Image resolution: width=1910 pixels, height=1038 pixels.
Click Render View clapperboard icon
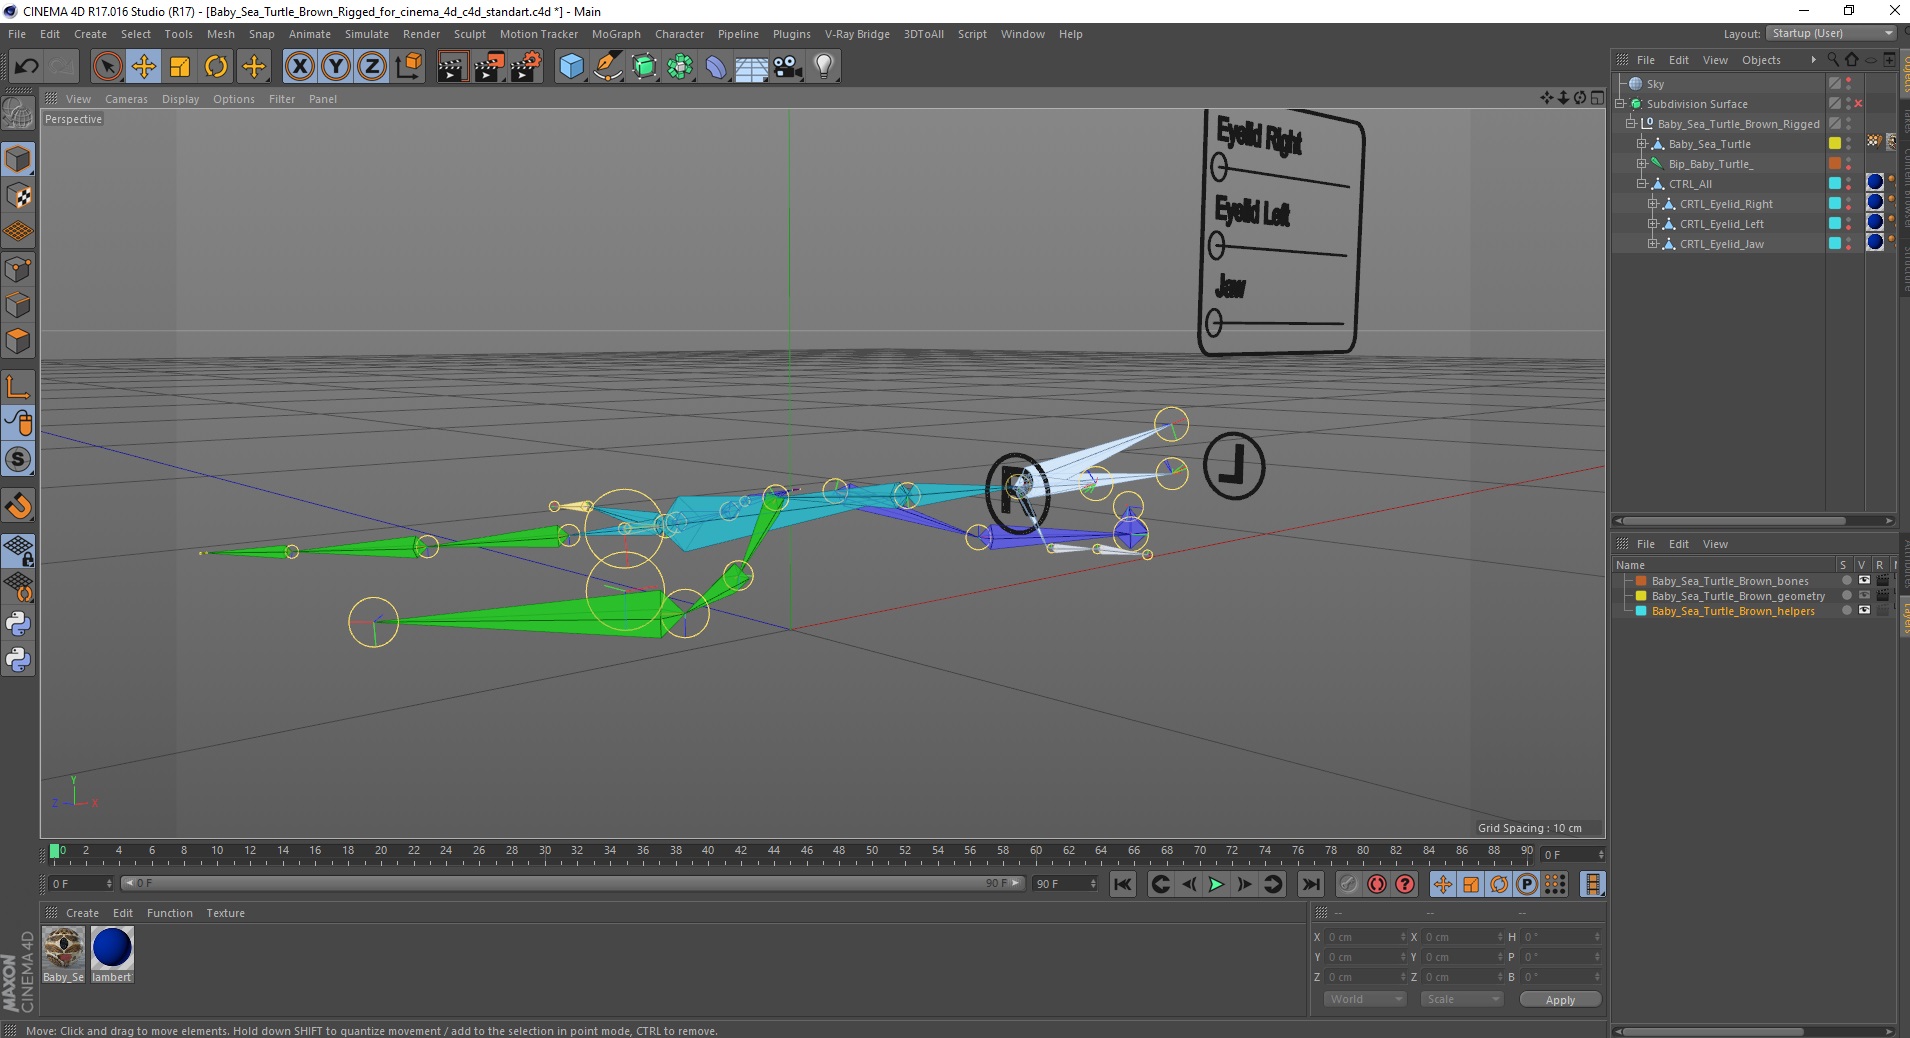tap(452, 67)
